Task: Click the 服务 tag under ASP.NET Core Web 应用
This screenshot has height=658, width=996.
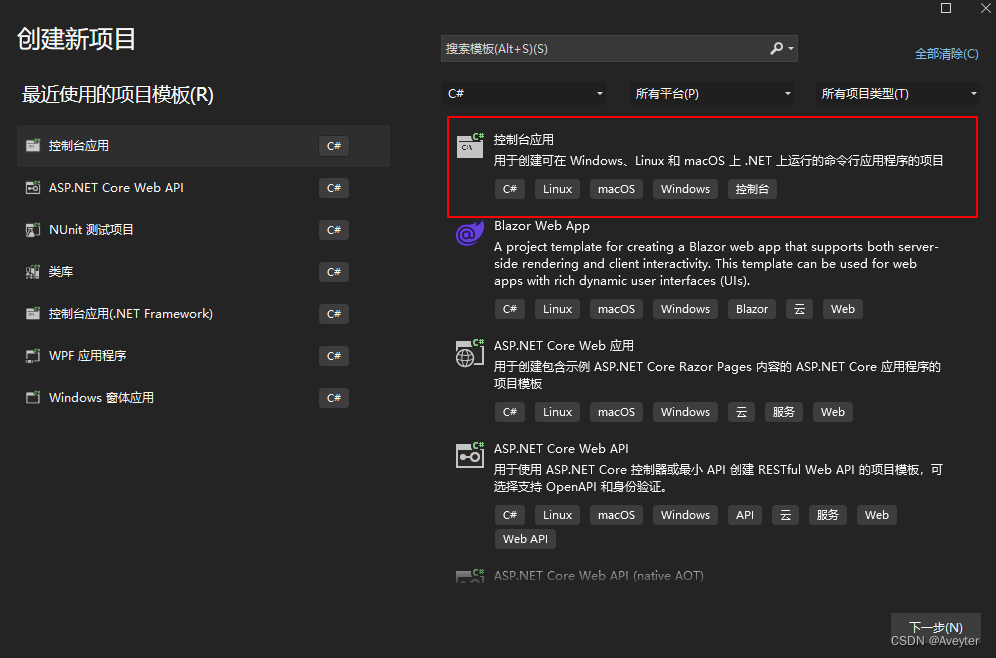Action: click(x=784, y=412)
